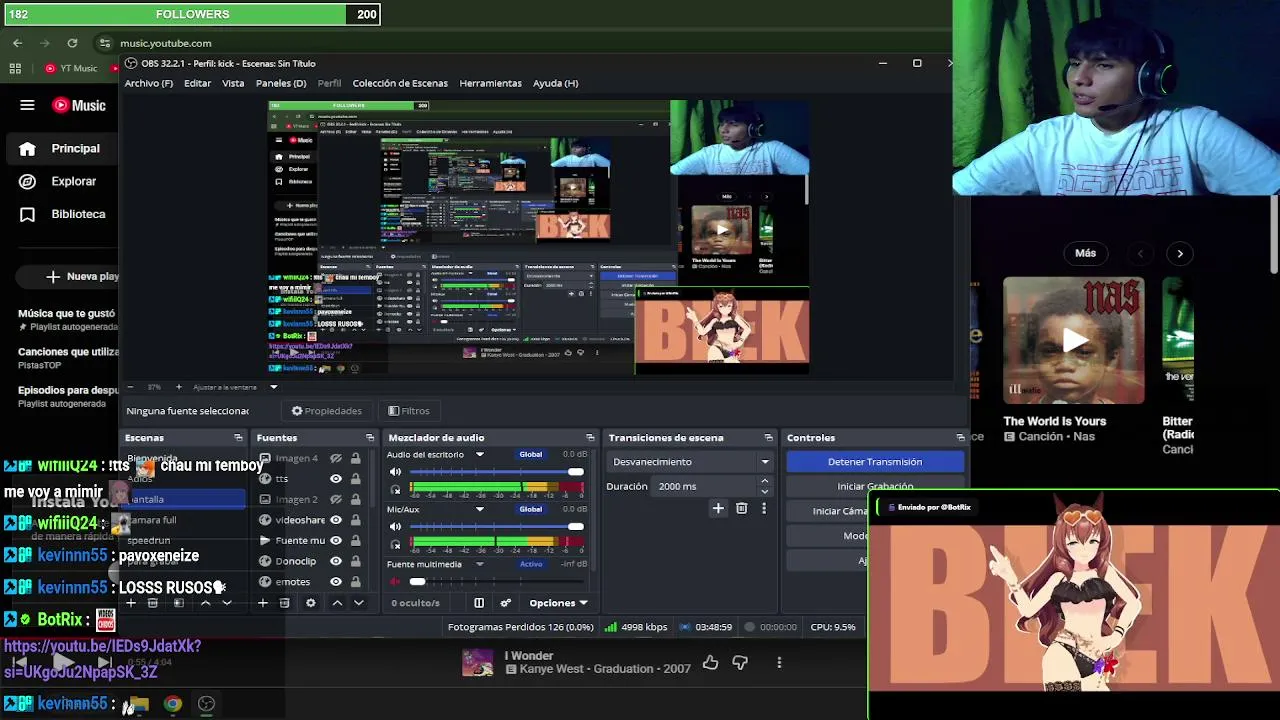
Task: Move source down in Fuentes list
Action: 359,603
